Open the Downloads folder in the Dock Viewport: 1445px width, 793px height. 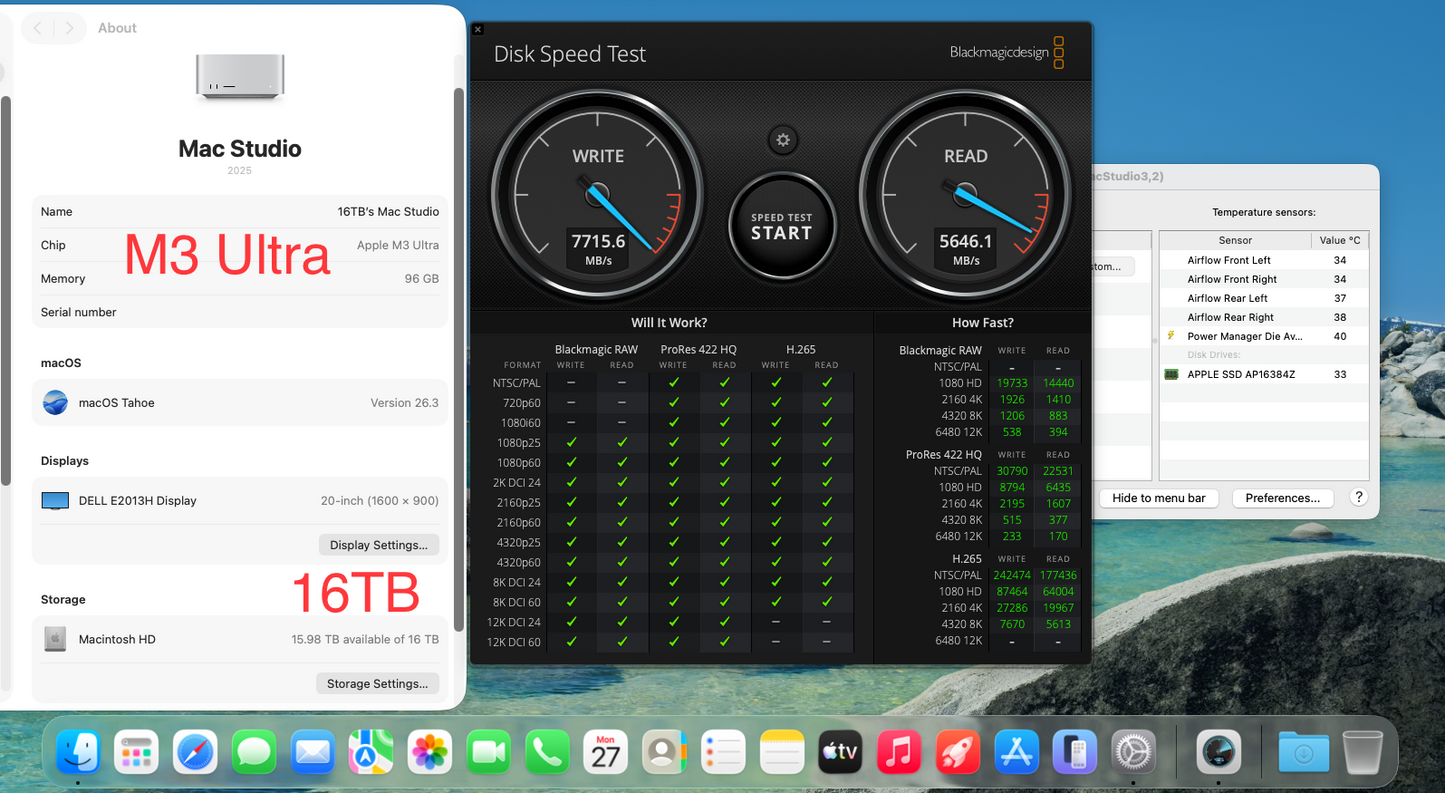tap(1303, 751)
